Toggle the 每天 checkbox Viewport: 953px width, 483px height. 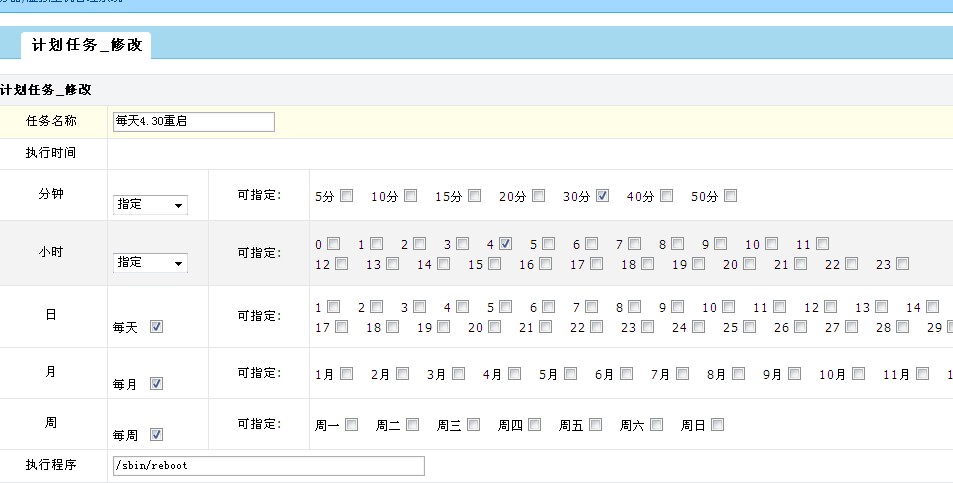(156, 327)
